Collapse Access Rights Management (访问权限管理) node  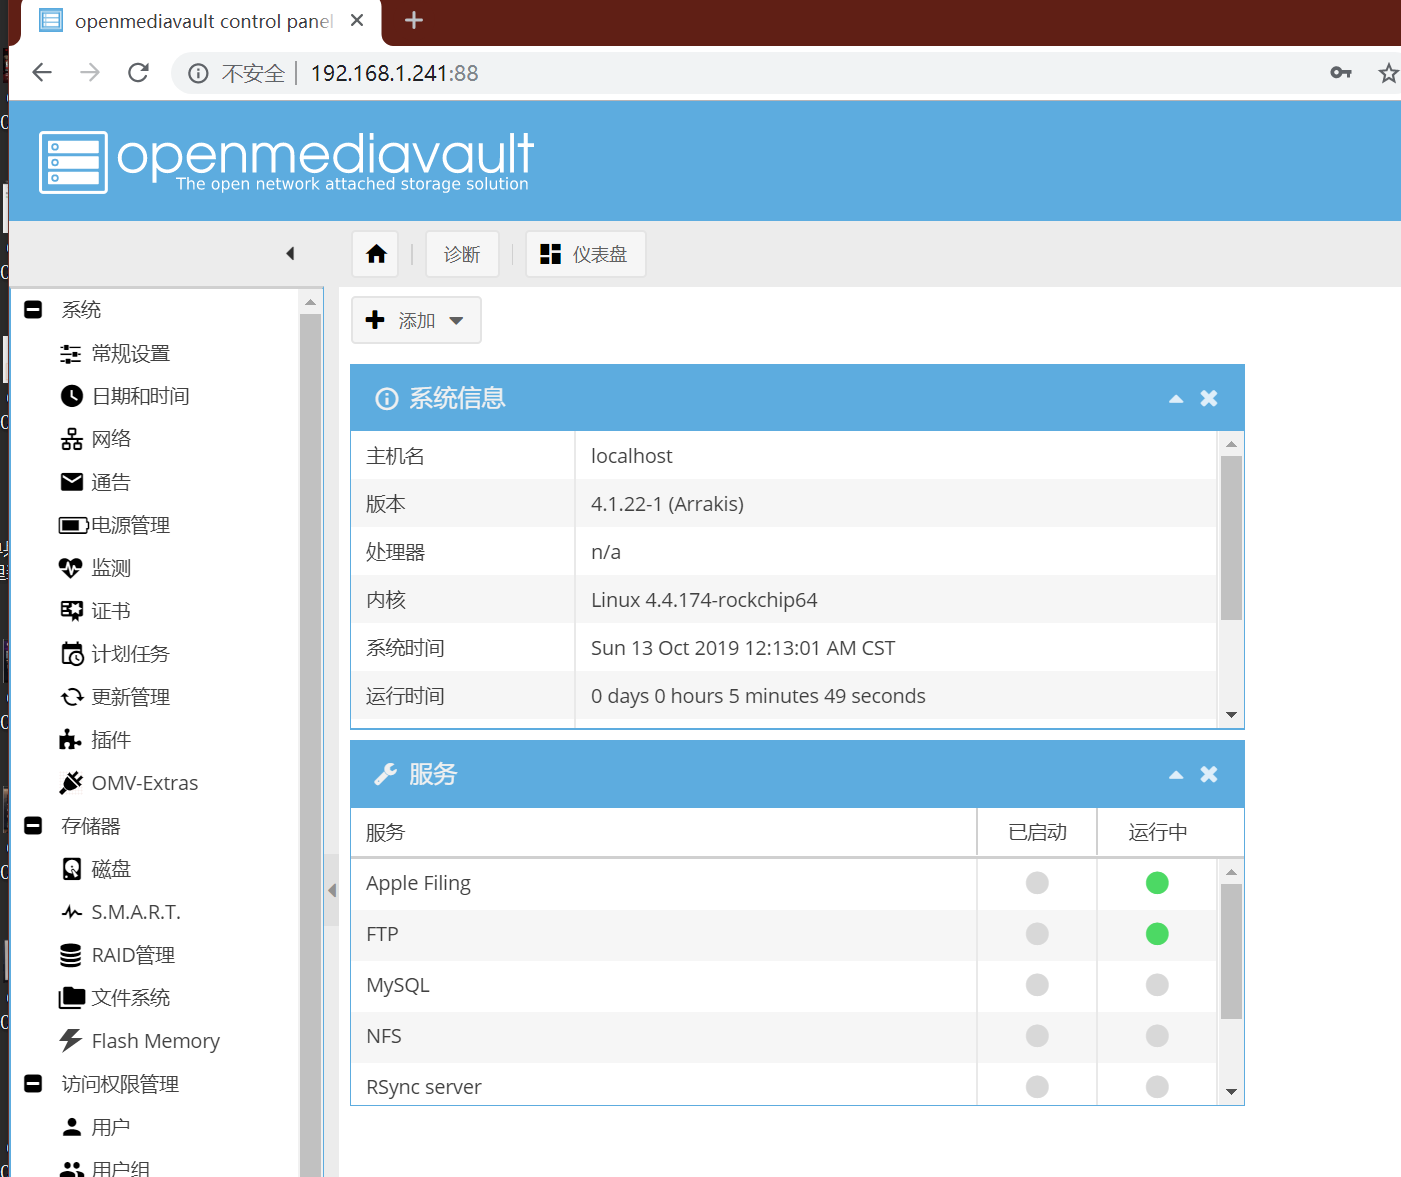[33, 1084]
